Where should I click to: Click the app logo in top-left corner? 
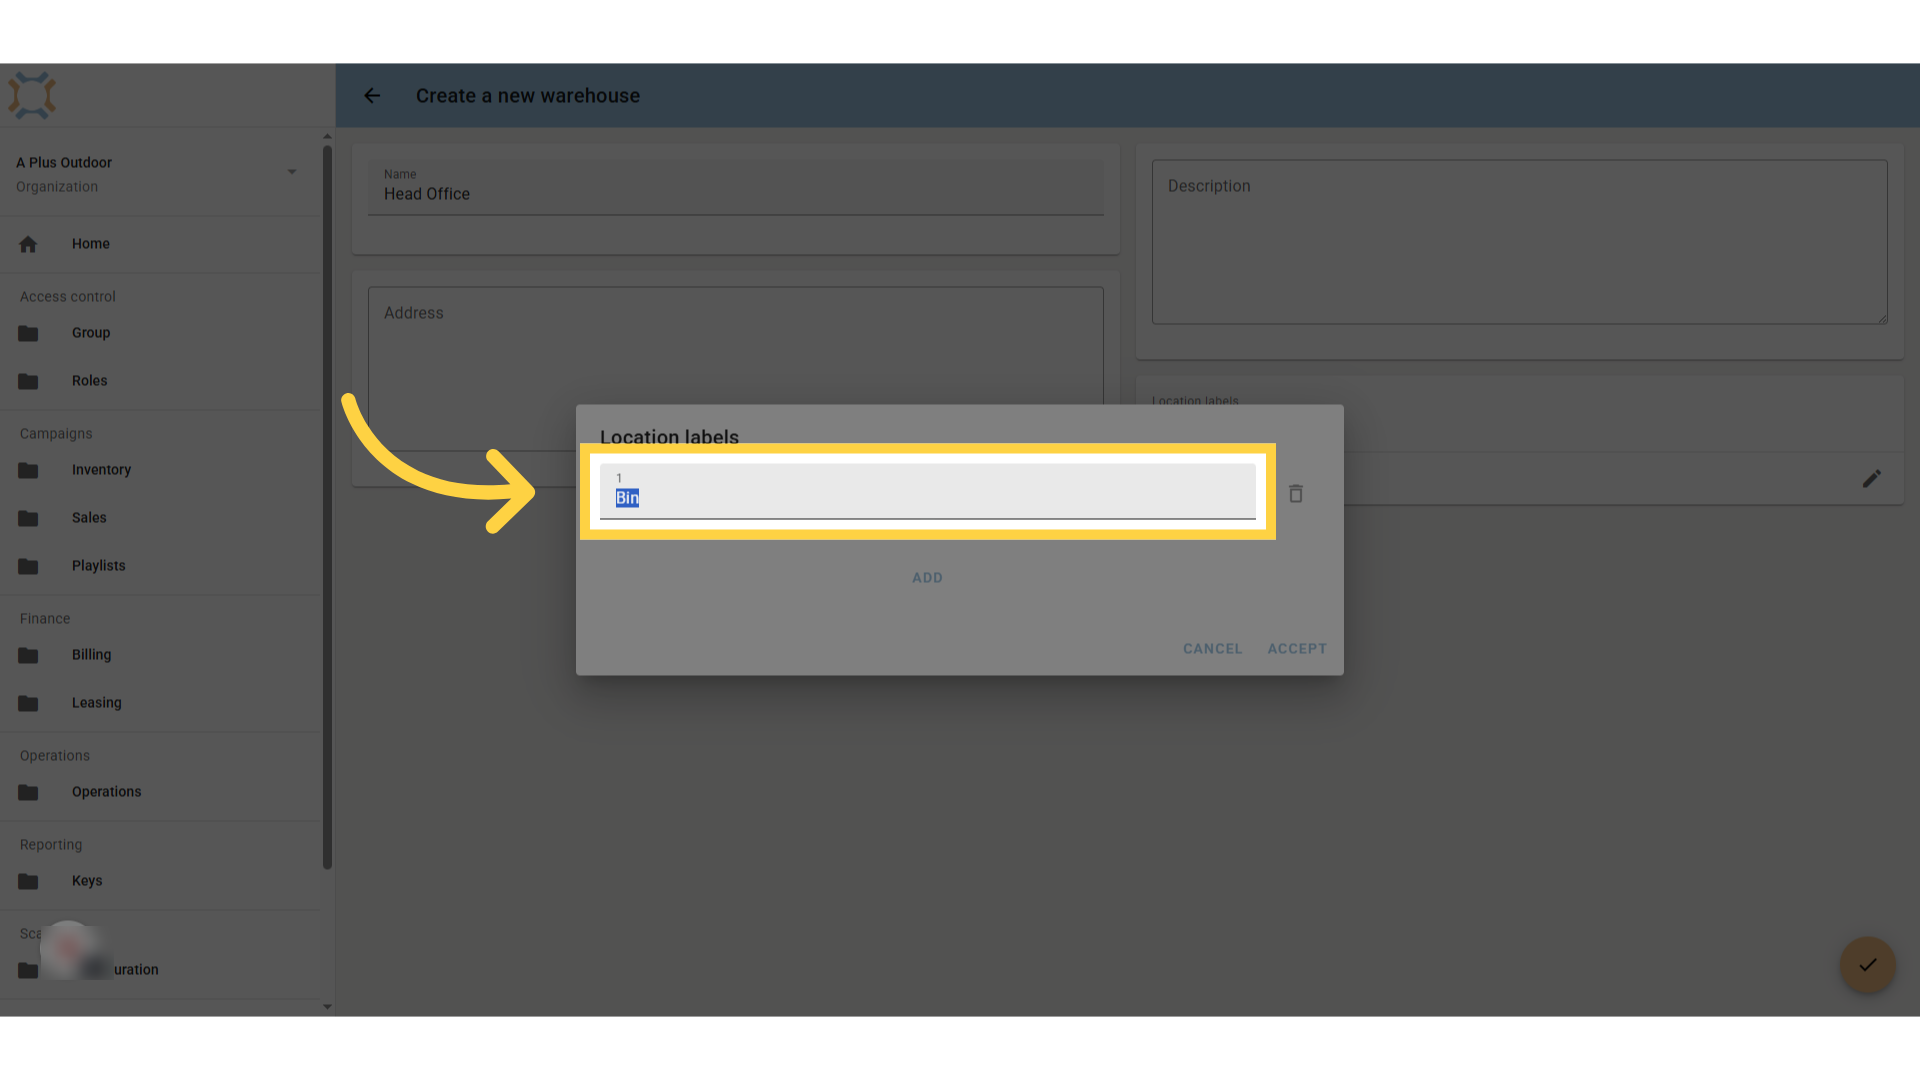pyautogui.click(x=32, y=96)
